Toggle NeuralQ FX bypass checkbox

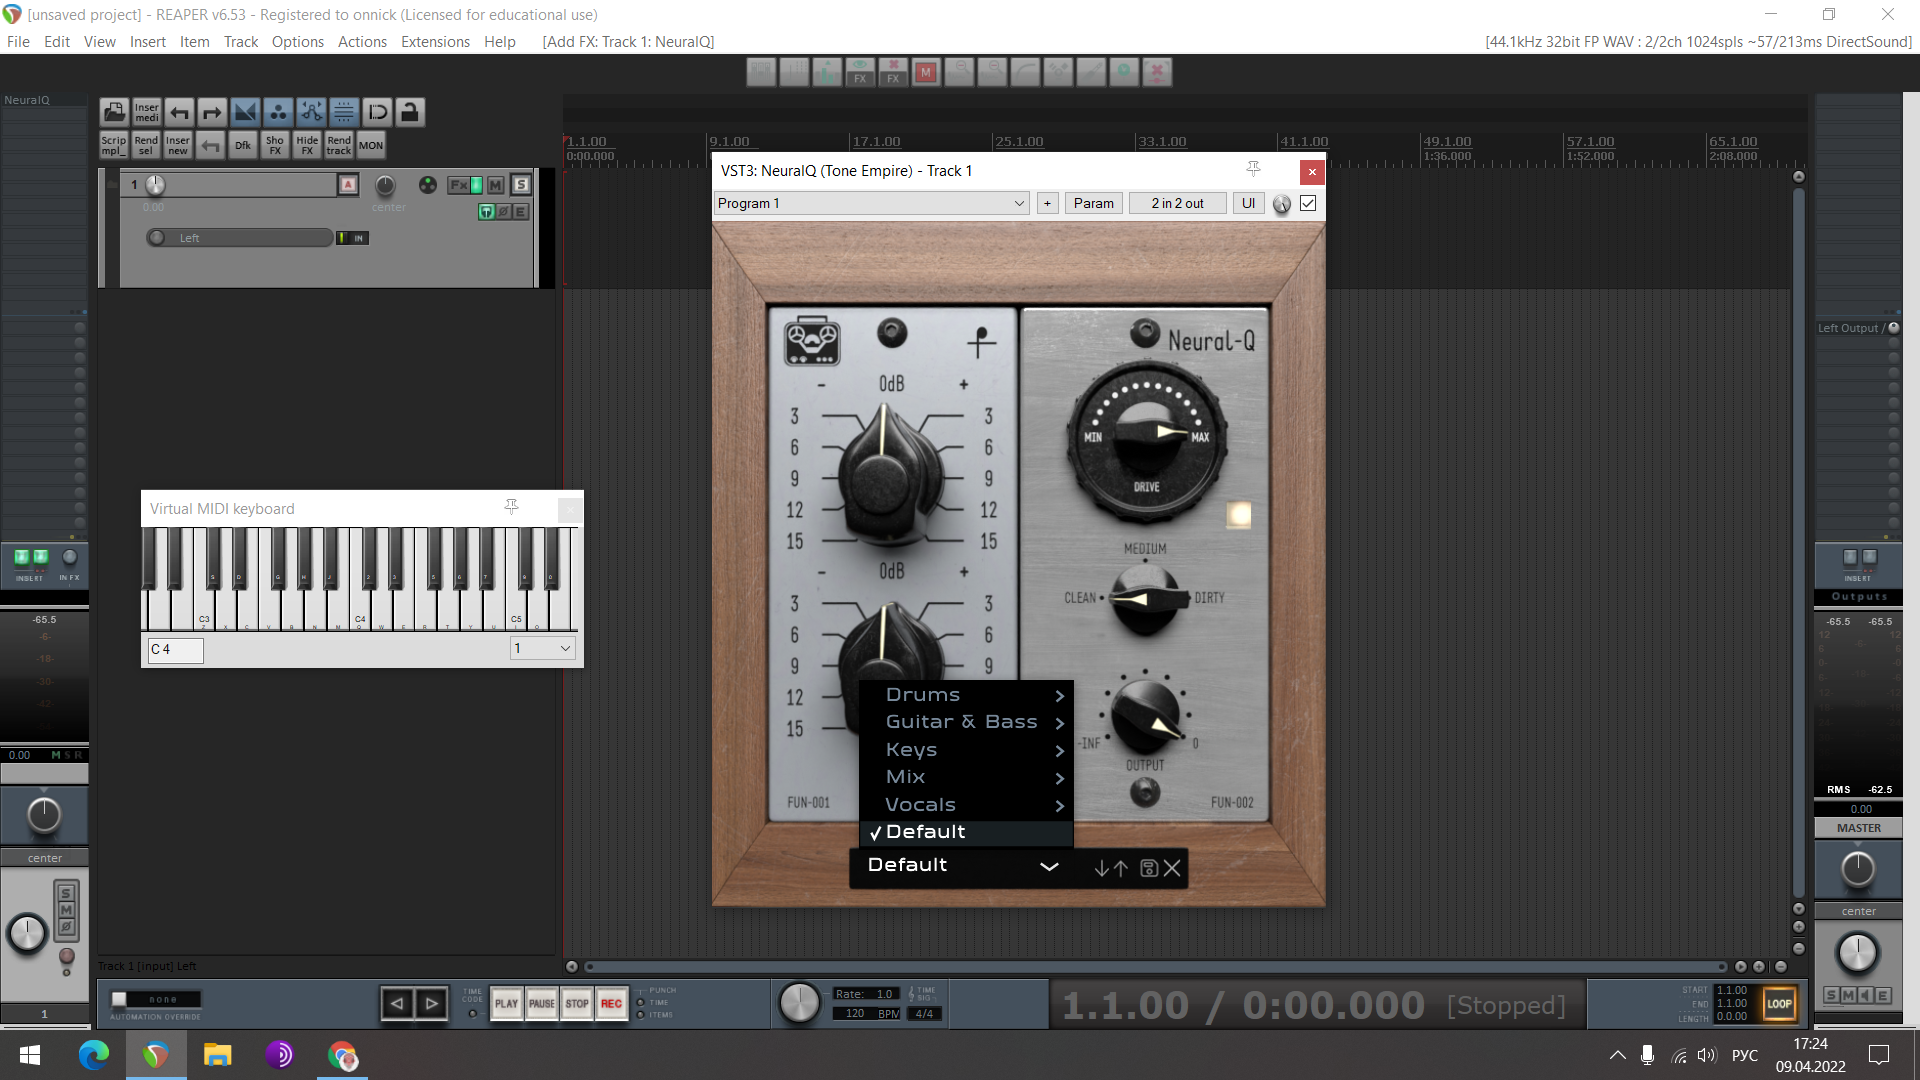[1308, 203]
